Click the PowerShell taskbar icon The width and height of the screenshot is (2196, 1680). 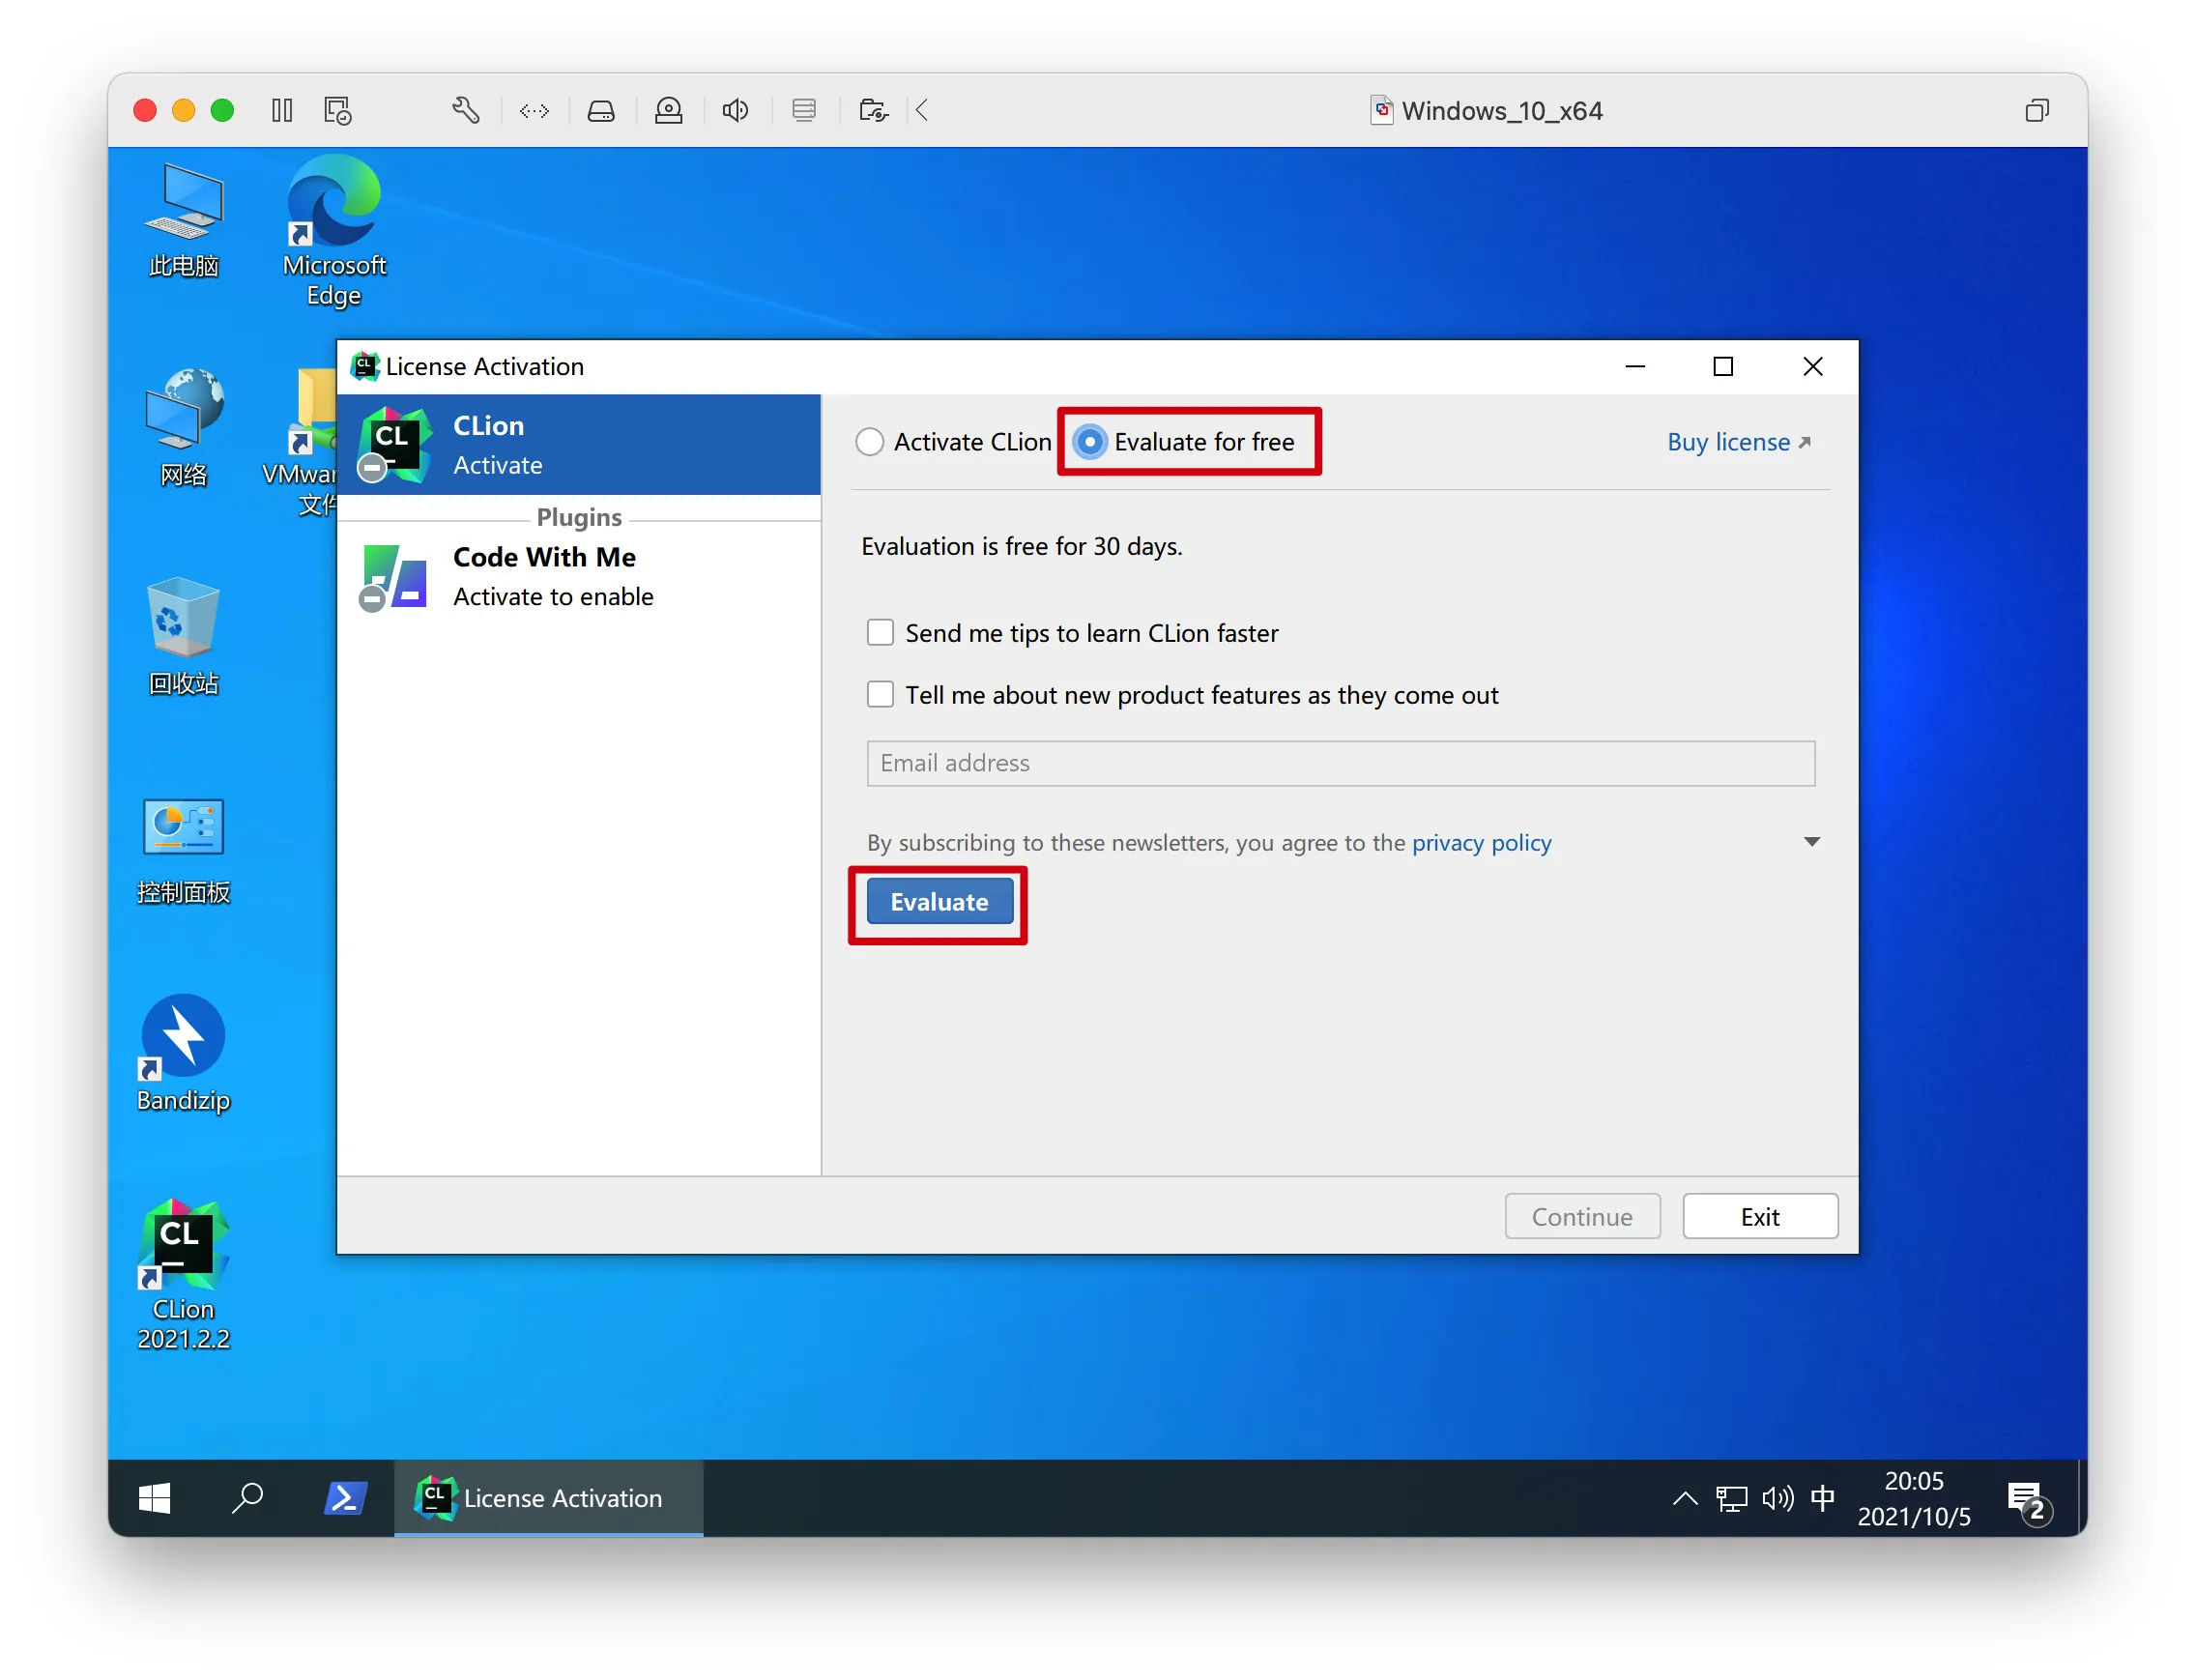pos(344,1497)
